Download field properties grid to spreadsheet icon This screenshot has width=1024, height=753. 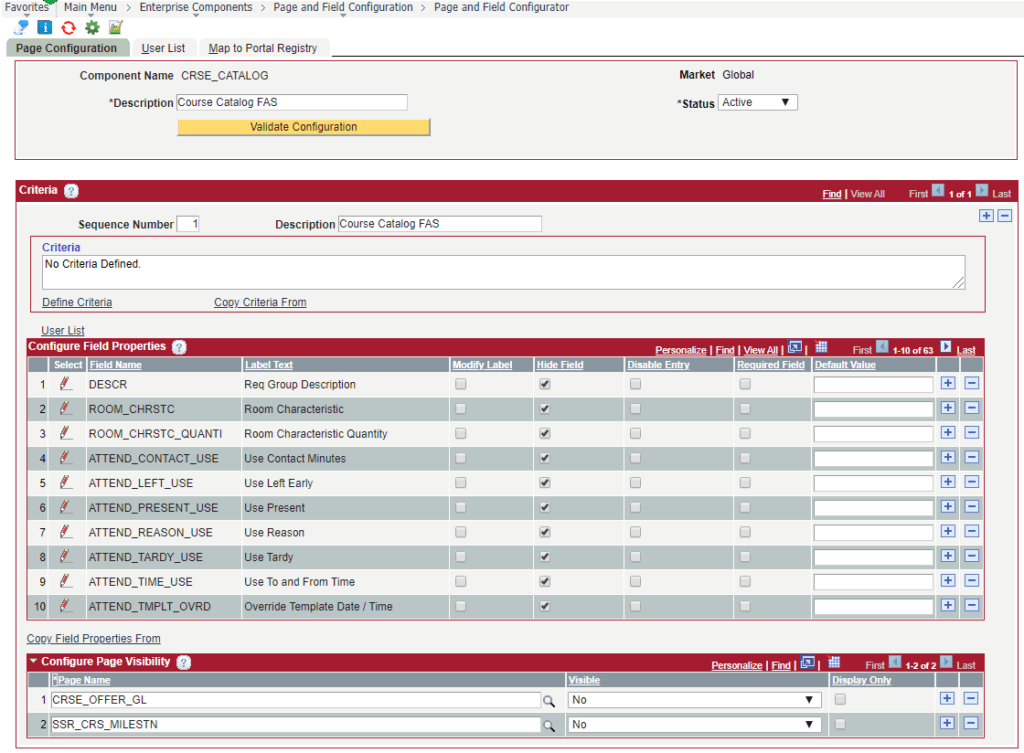pyautogui.click(x=821, y=348)
